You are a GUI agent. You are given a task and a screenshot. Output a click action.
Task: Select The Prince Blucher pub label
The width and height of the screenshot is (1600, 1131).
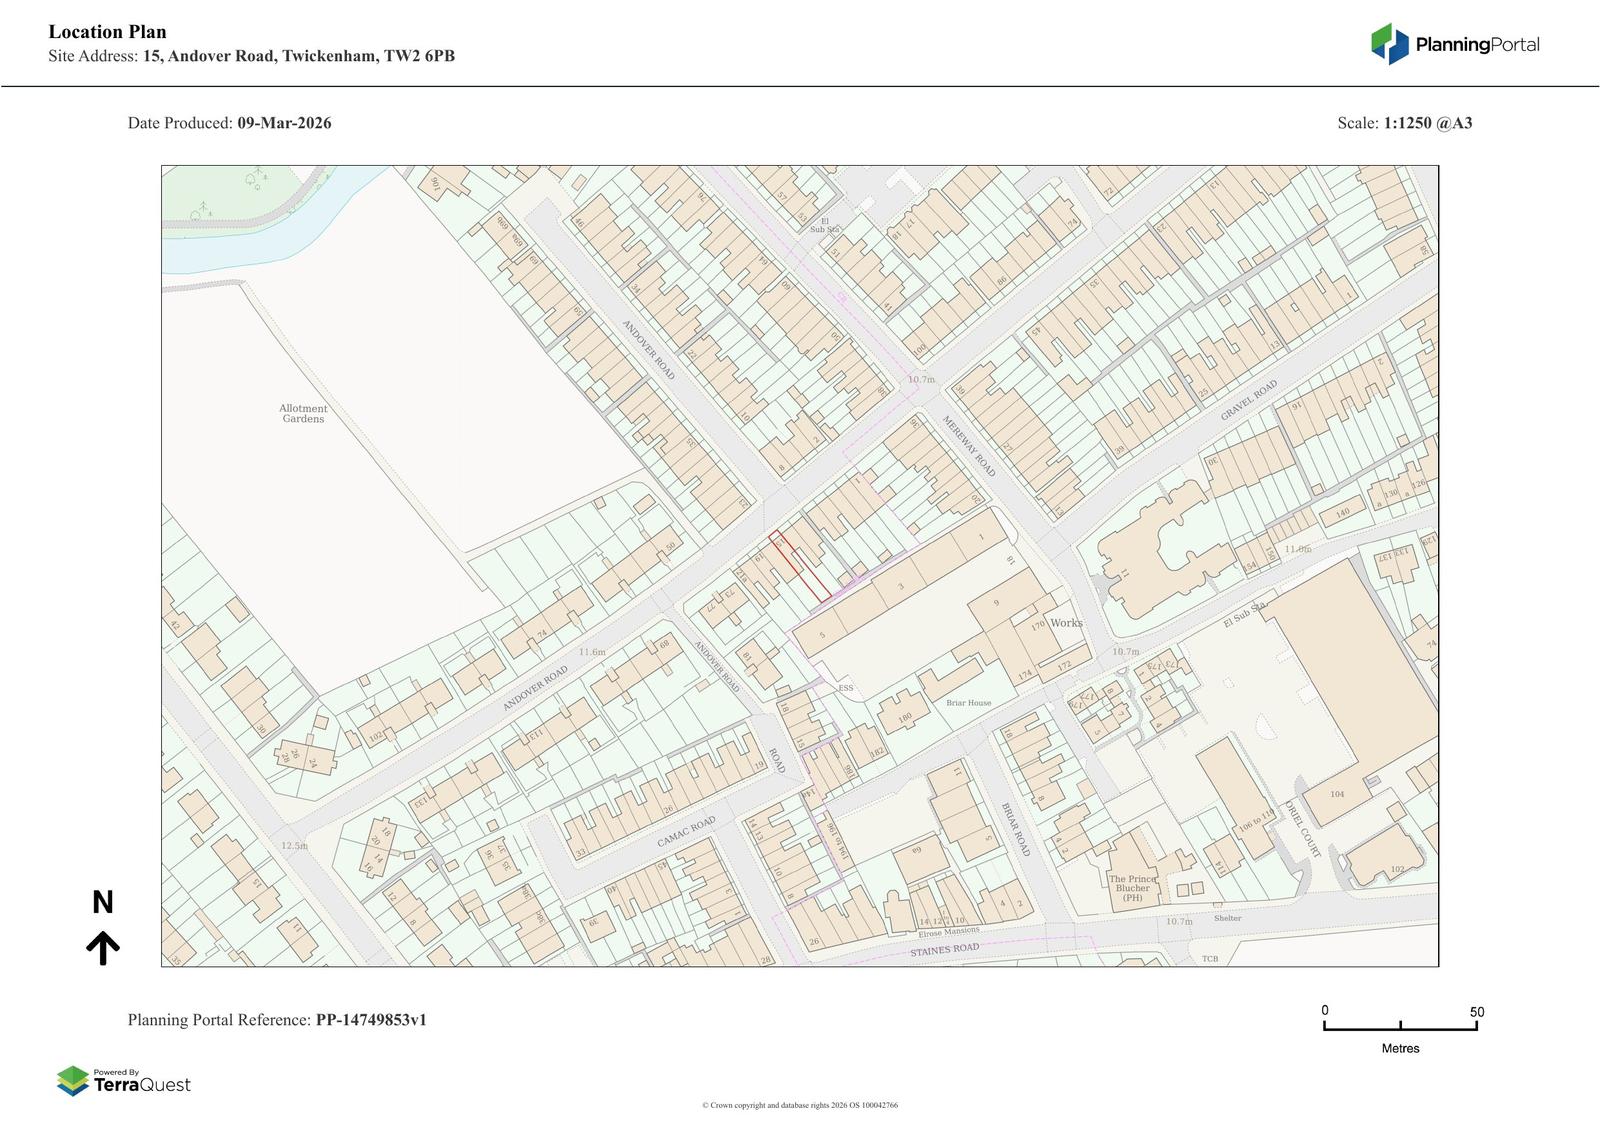(x=1132, y=888)
